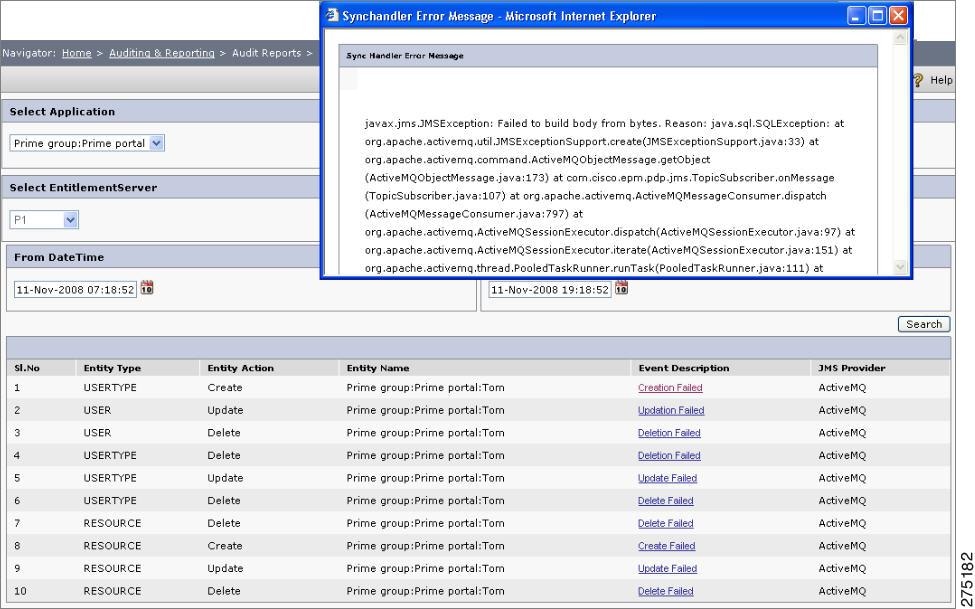Close the Synchandler Error Message window
The height and width of the screenshot is (609, 975).
click(x=899, y=16)
